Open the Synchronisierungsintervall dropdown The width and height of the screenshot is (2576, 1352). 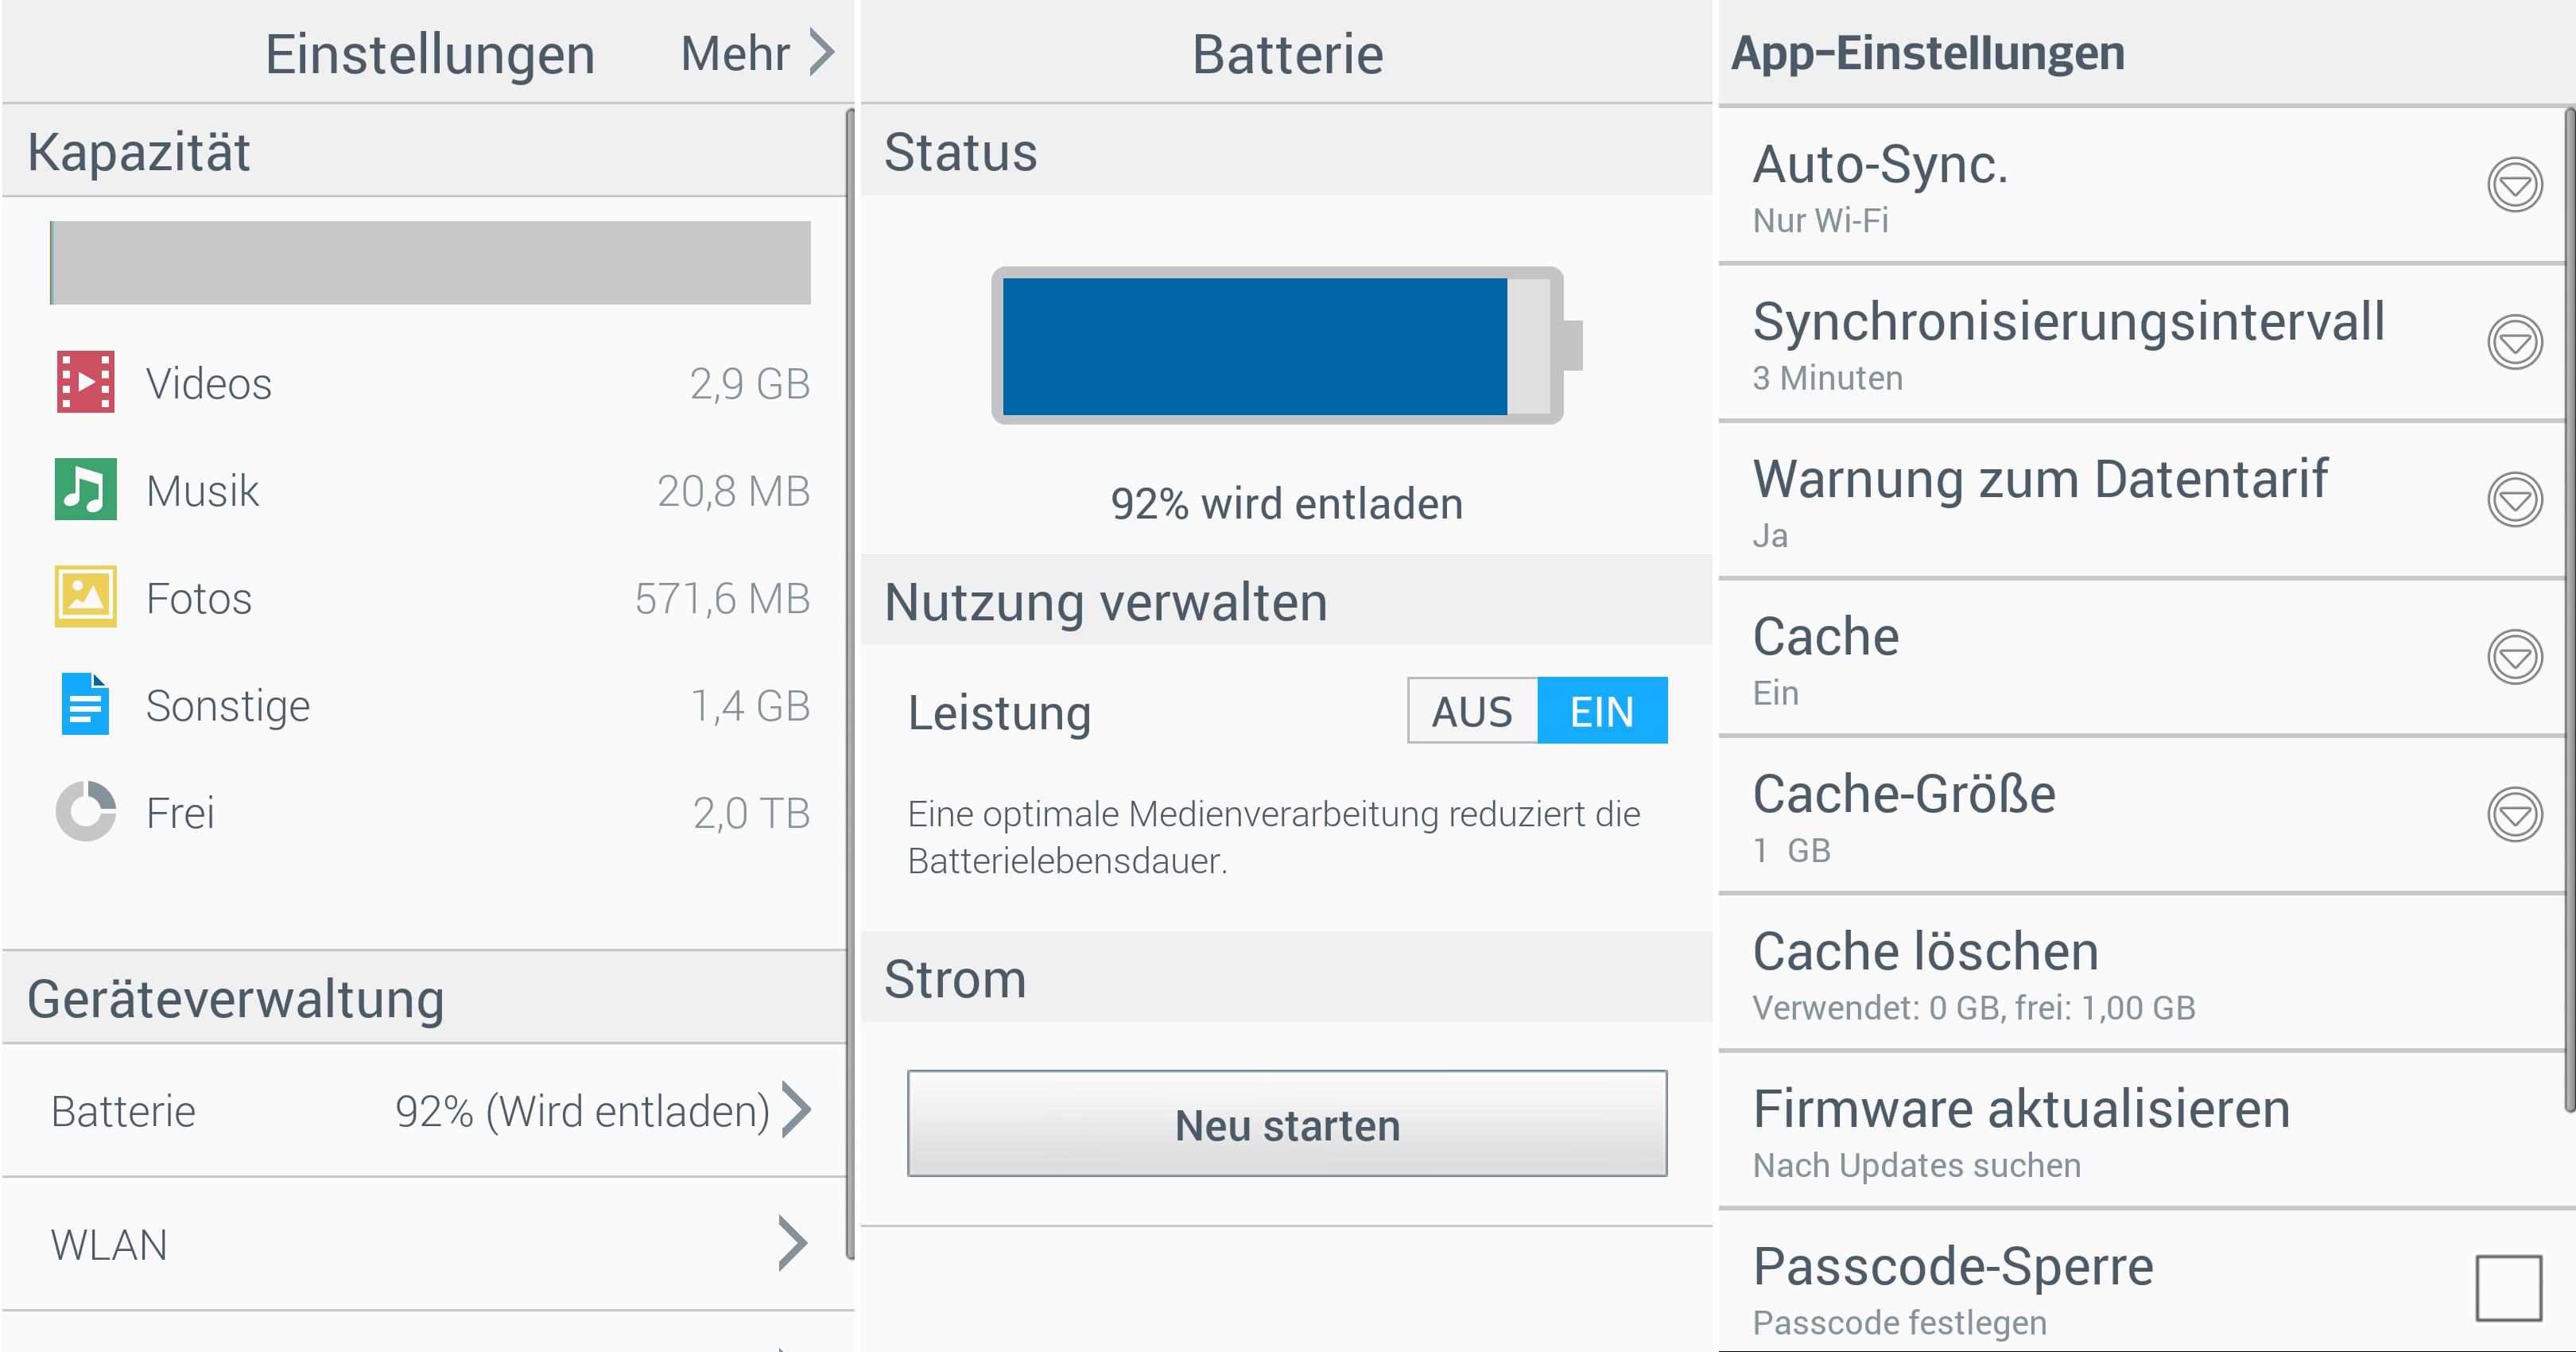2515,343
